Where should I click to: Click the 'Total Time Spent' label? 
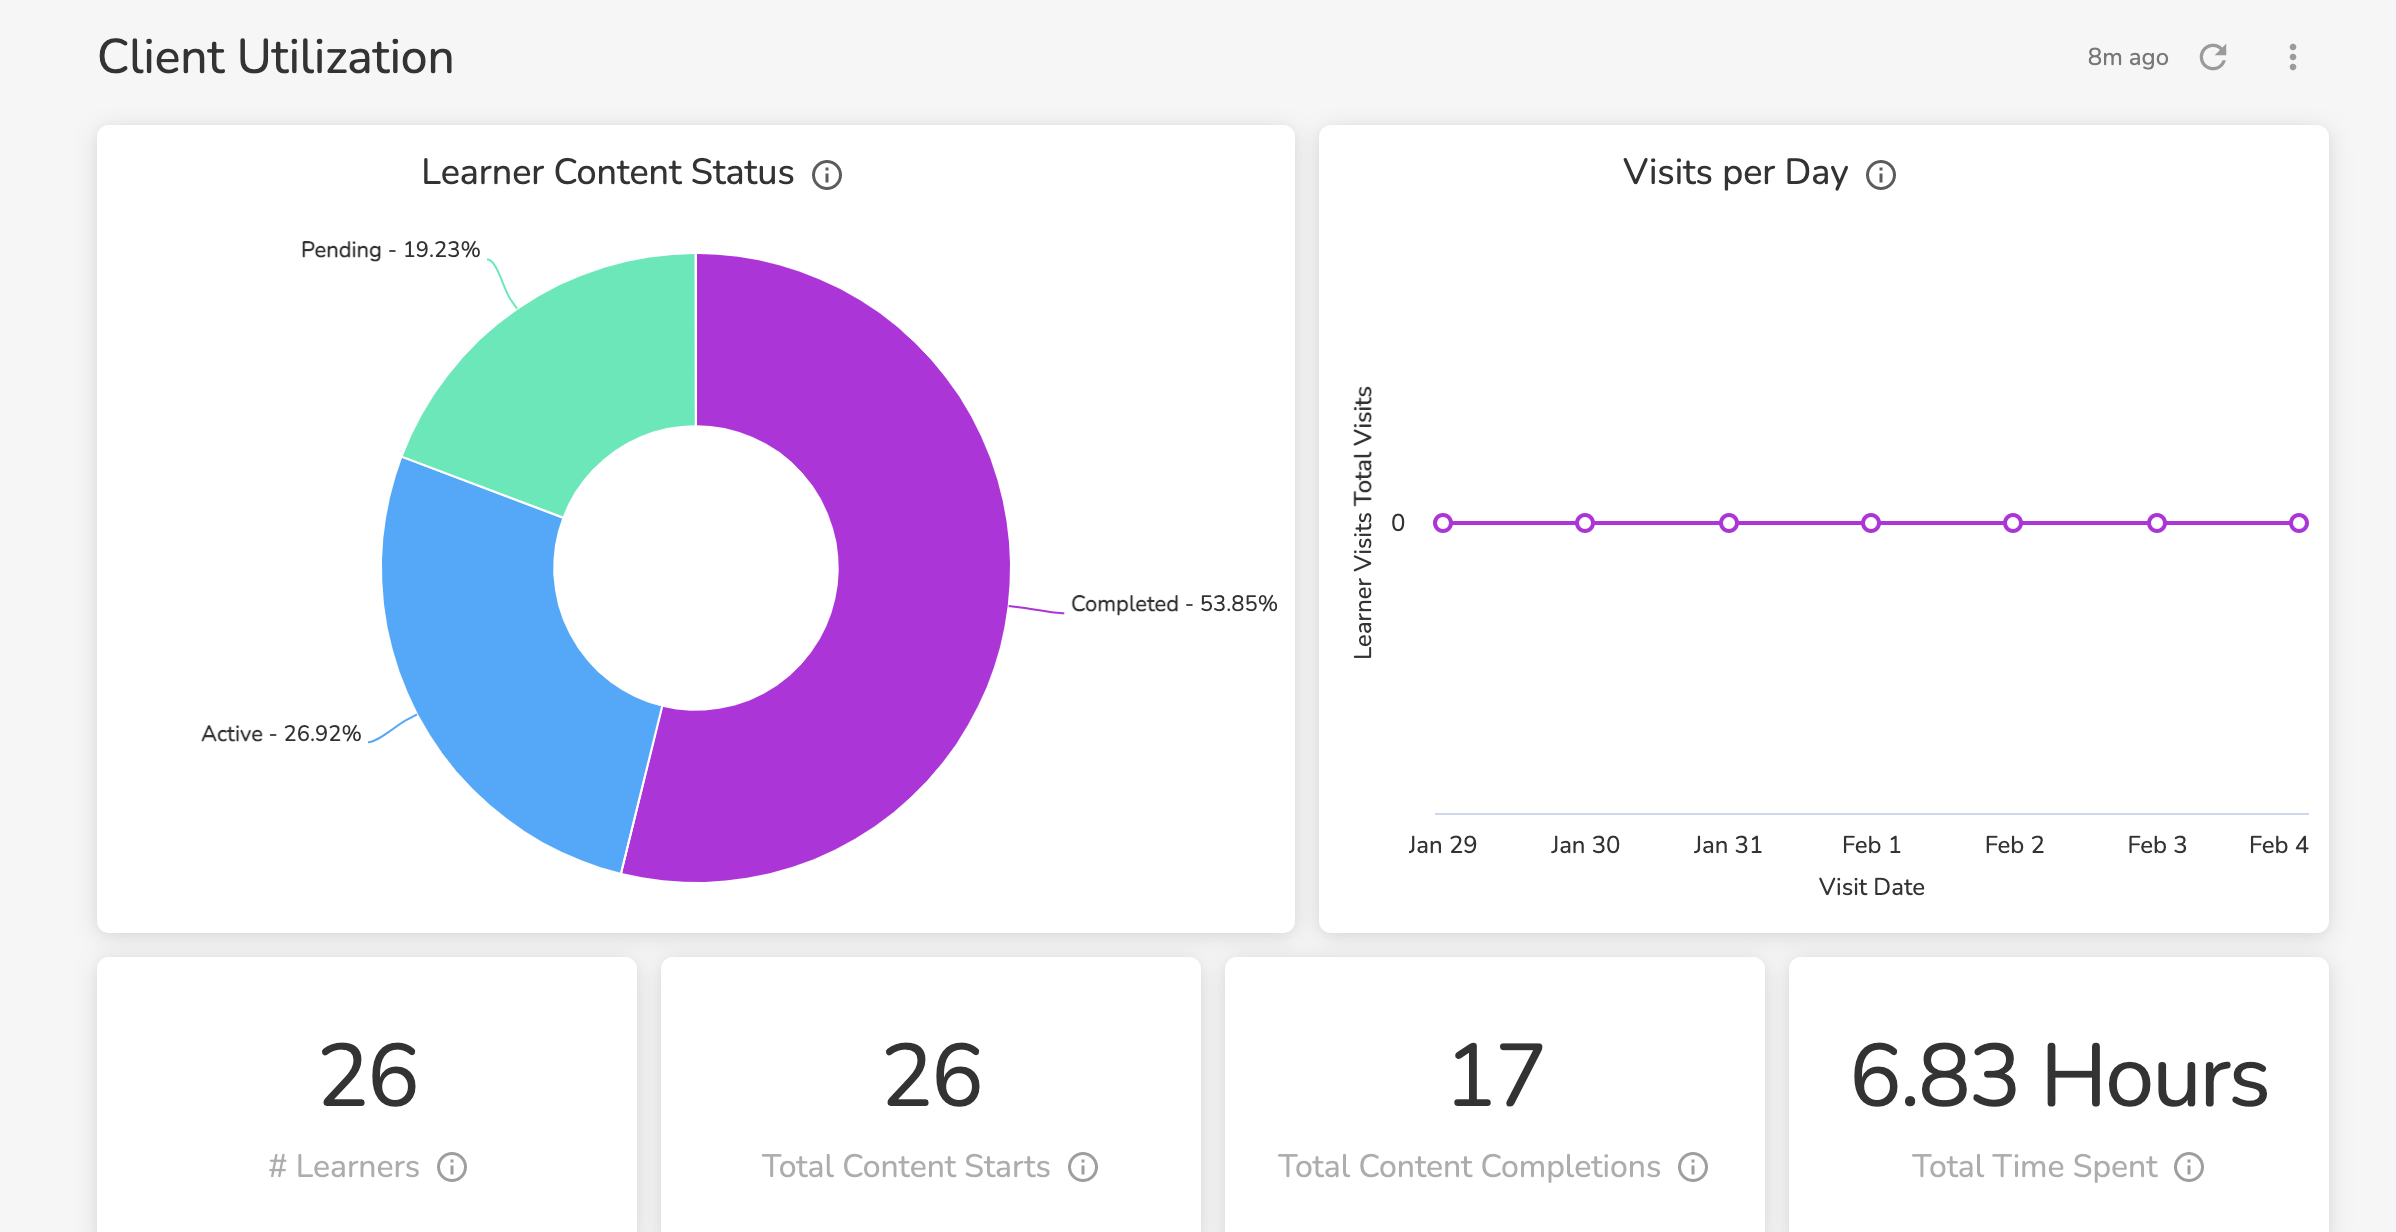[x=2035, y=1167]
